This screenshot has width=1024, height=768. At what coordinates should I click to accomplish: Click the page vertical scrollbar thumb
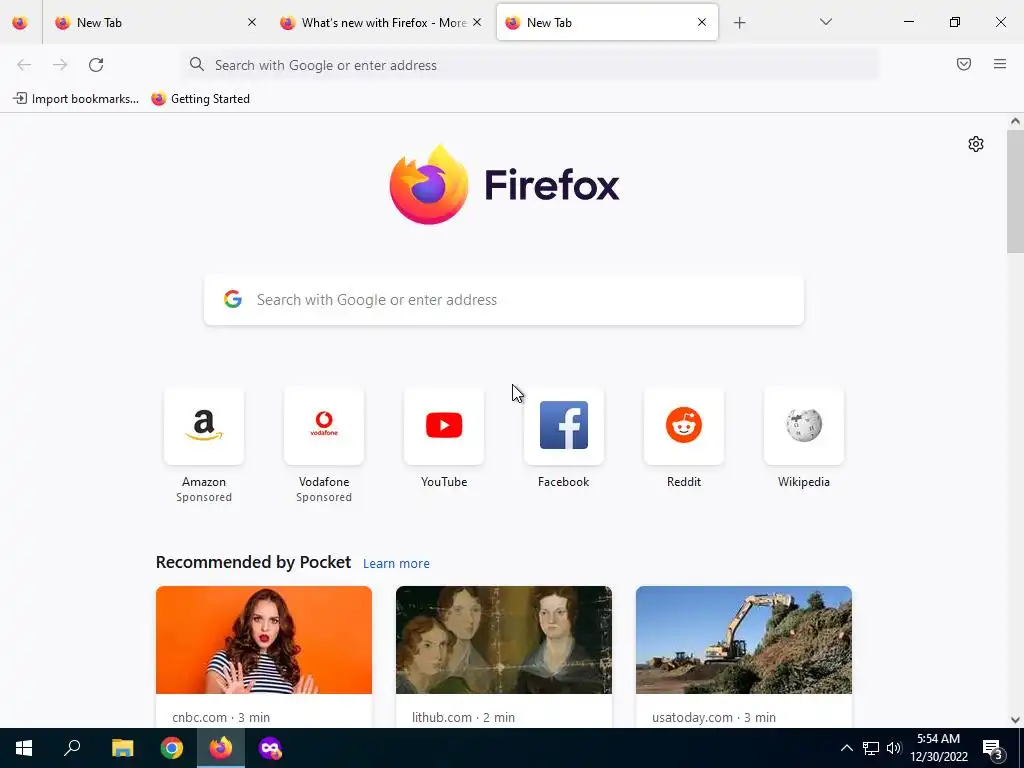pos(1015,191)
